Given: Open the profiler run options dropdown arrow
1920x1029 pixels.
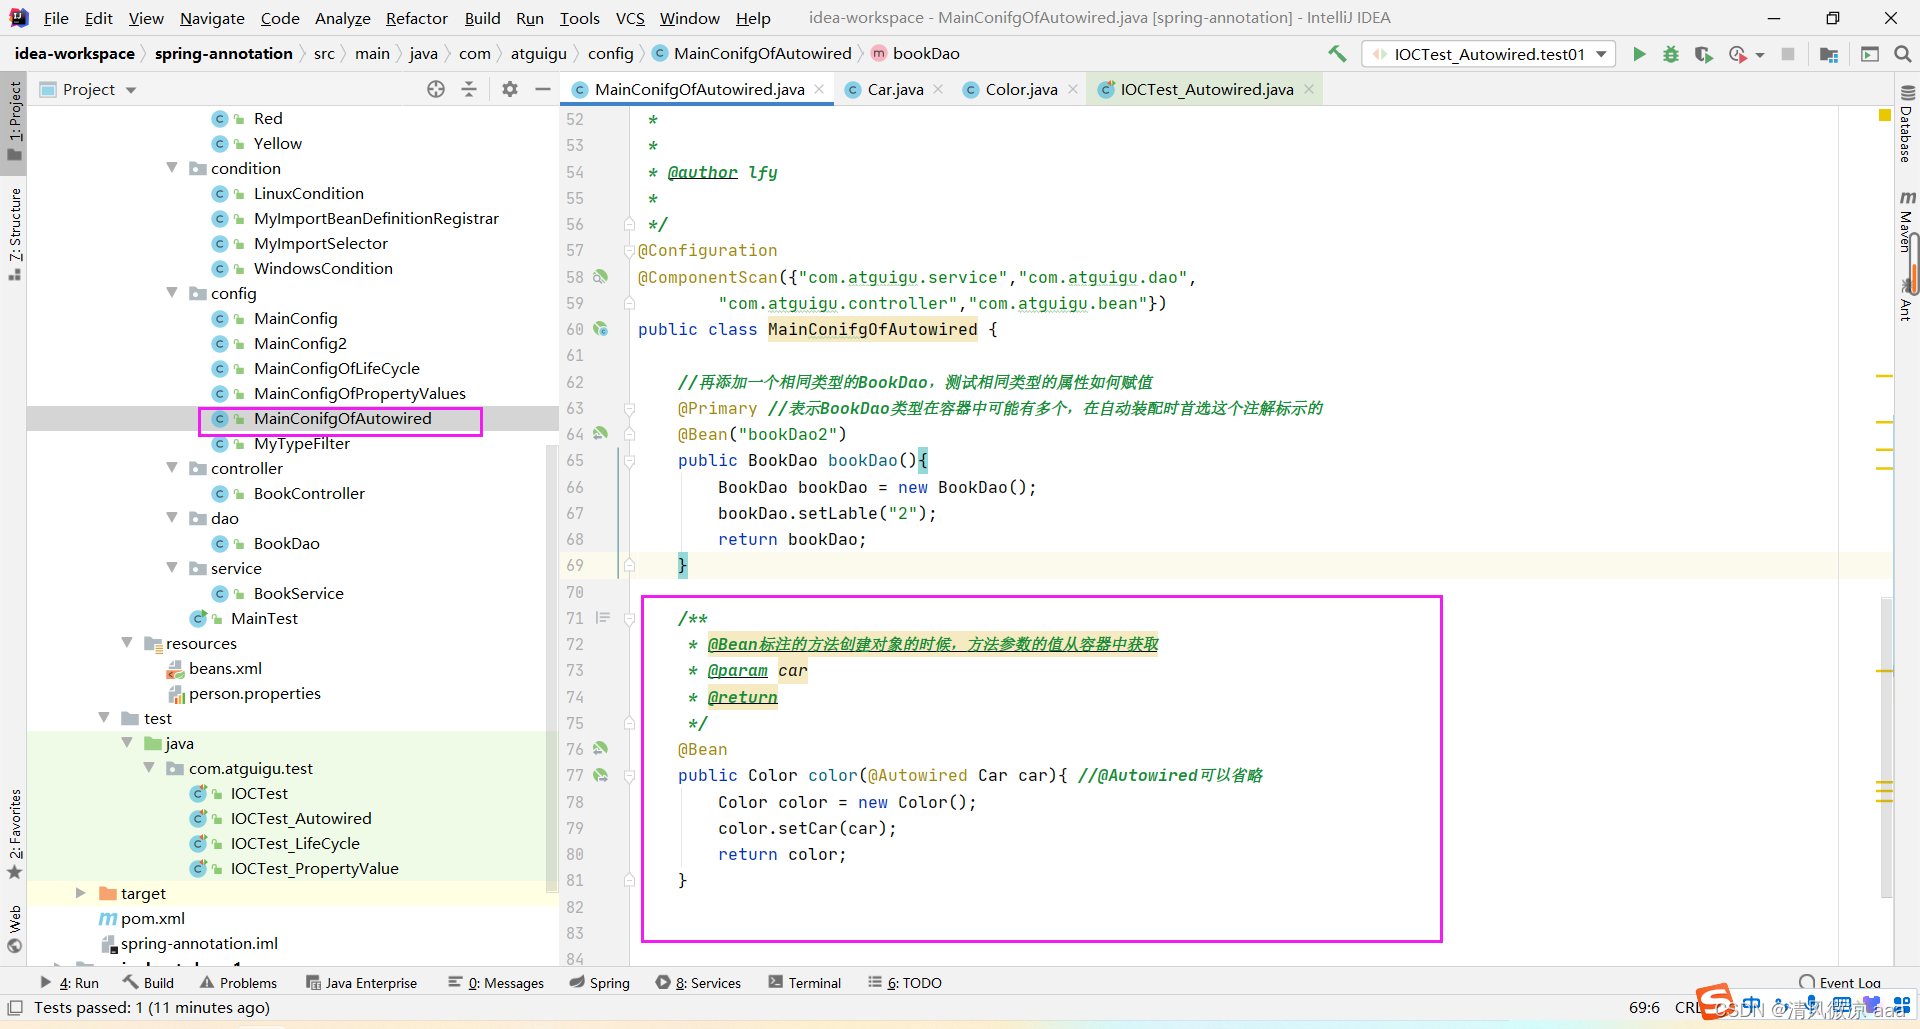Looking at the screenshot, I should pyautogui.click(x=1760, y=55).
